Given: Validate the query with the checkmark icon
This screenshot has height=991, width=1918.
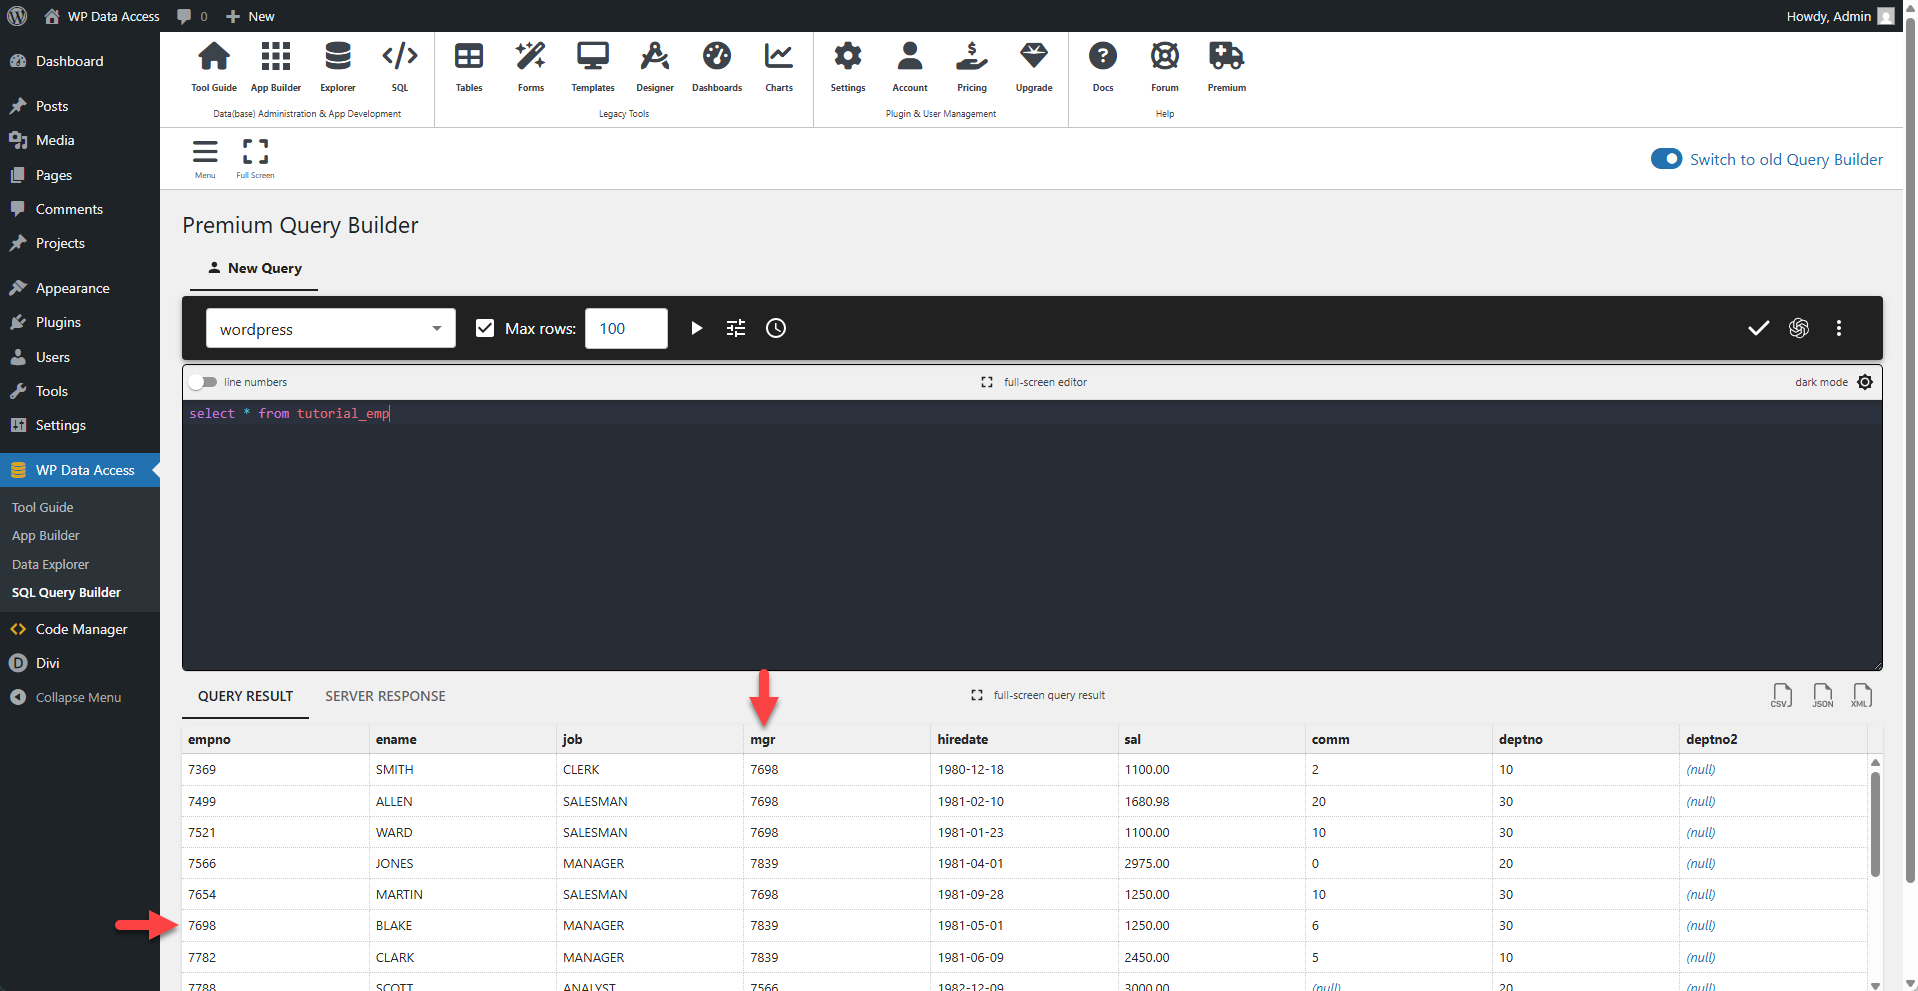Looking at the screenshot, I should [1758, 328].
